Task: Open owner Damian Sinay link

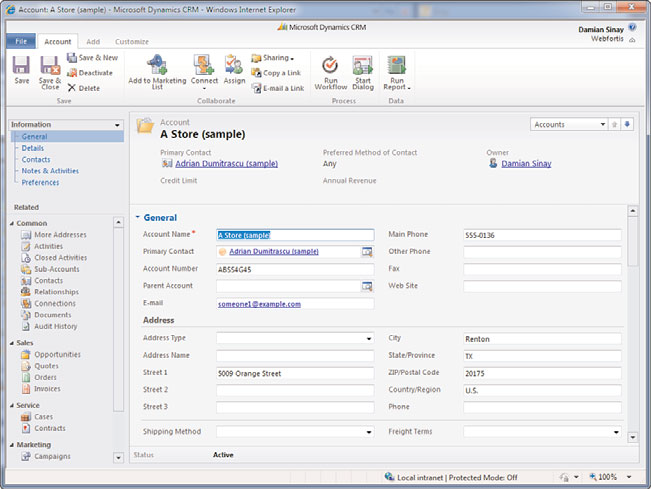Action: tap(526, 164)
